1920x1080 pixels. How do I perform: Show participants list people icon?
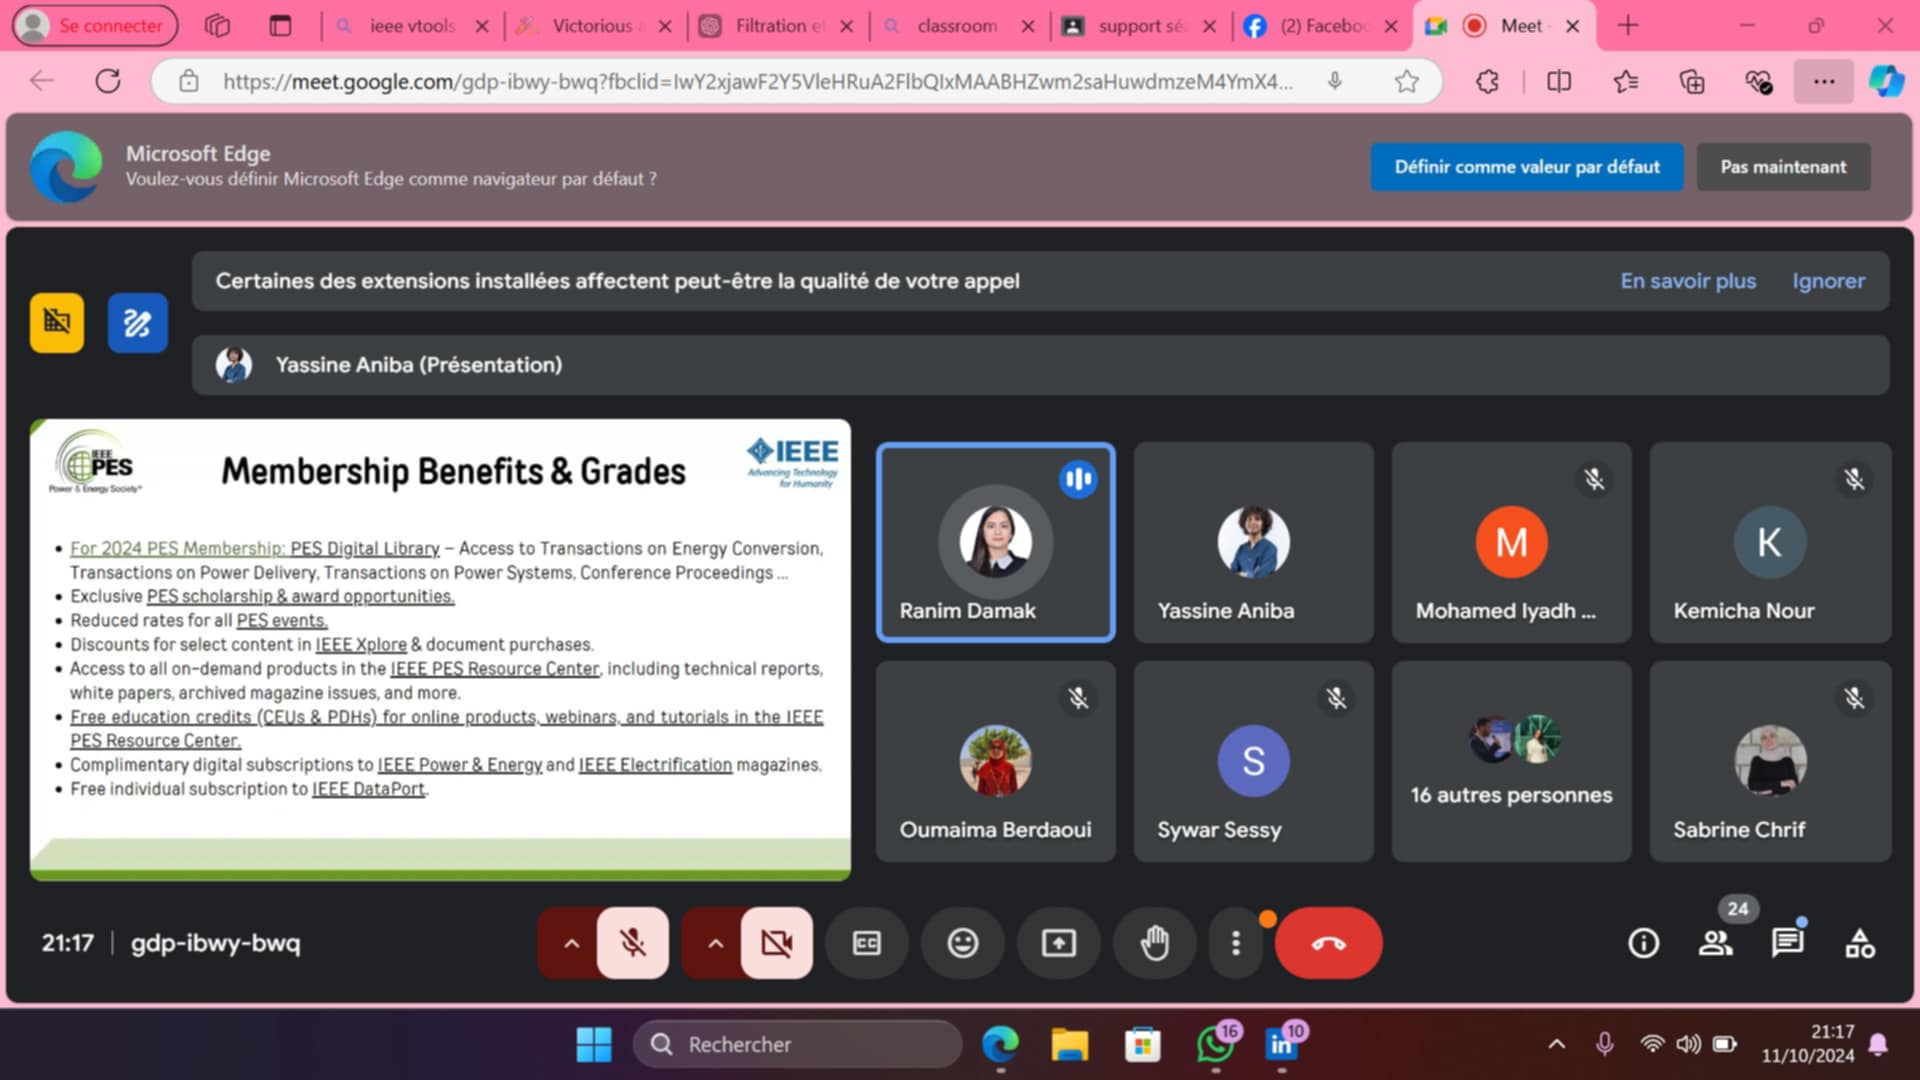point(1716,943)
